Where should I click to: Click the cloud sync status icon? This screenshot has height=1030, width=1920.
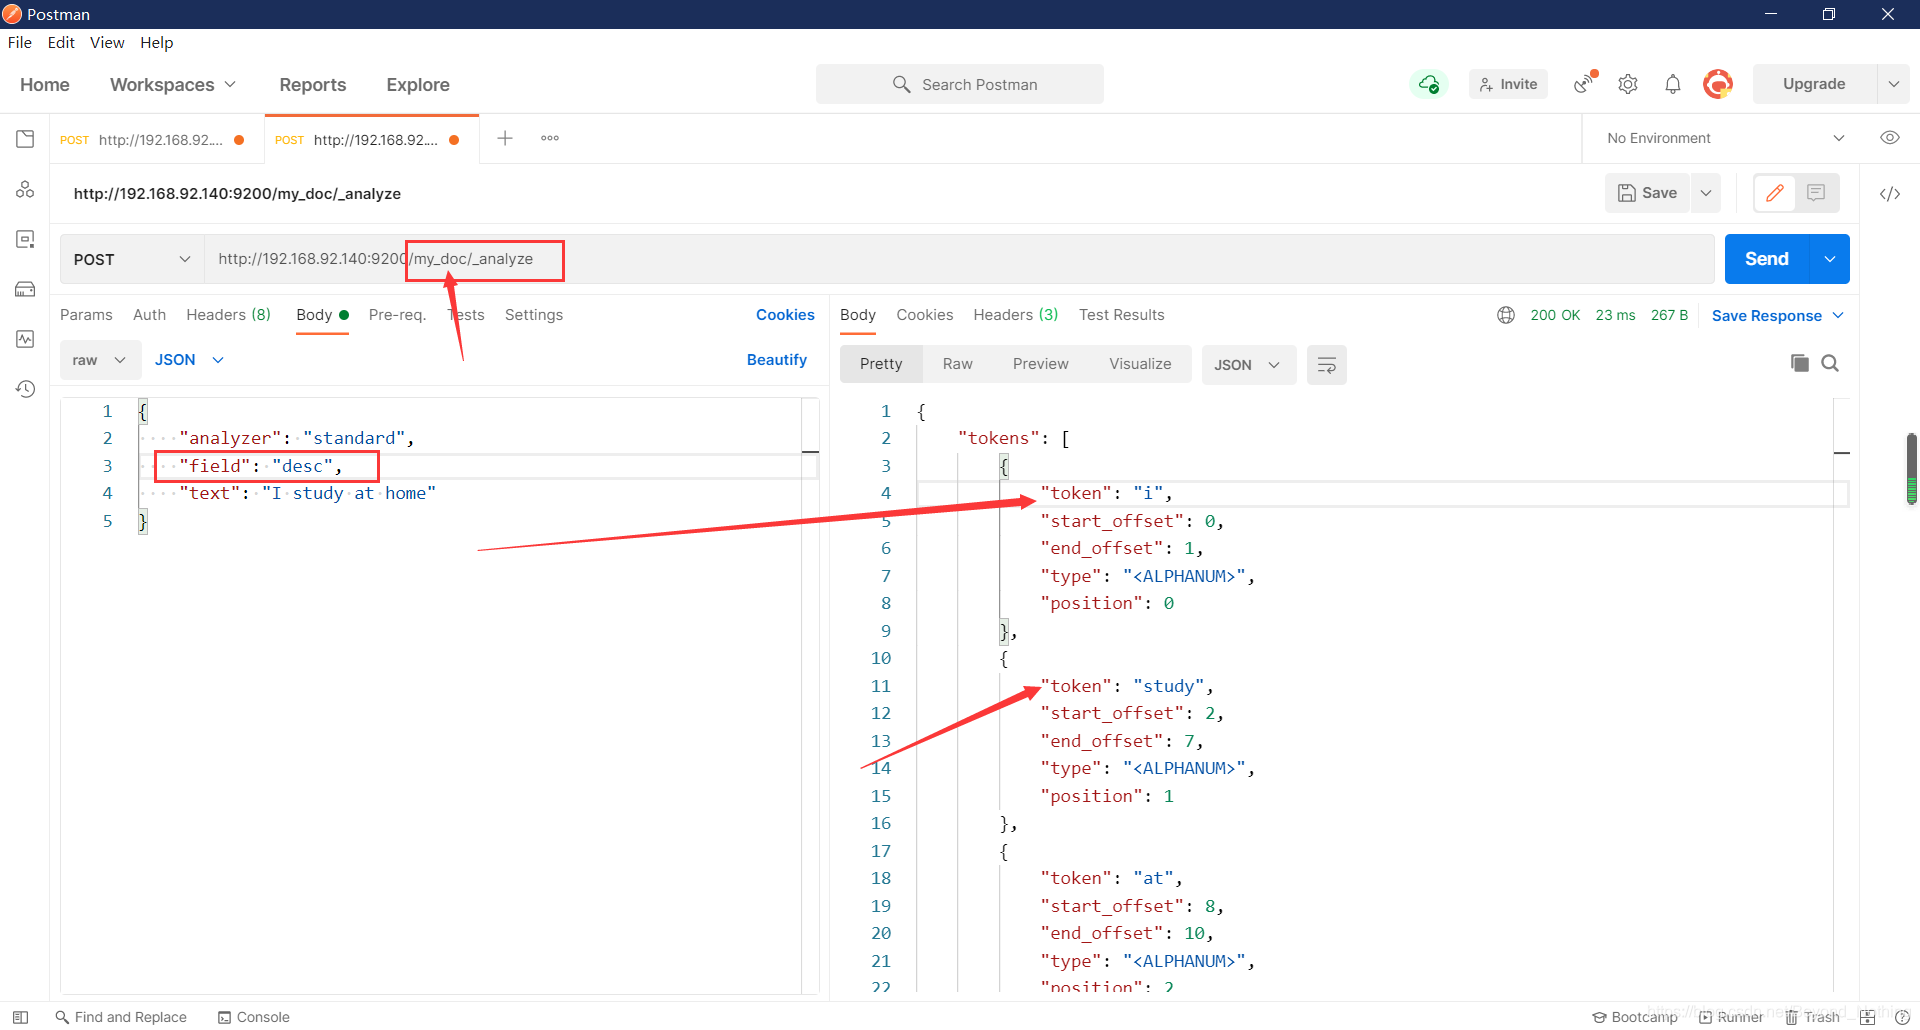(x=1429, y=84)
